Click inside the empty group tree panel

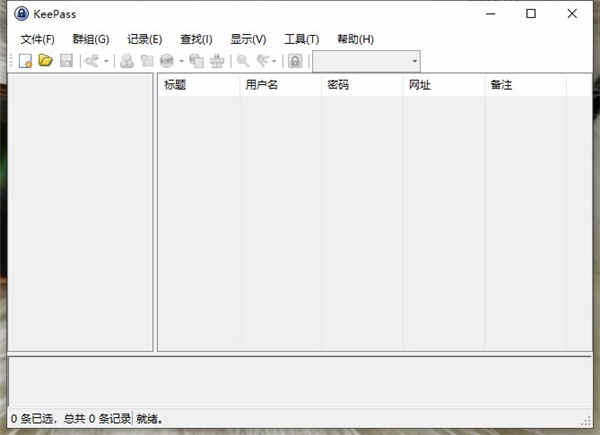[80, 212]
